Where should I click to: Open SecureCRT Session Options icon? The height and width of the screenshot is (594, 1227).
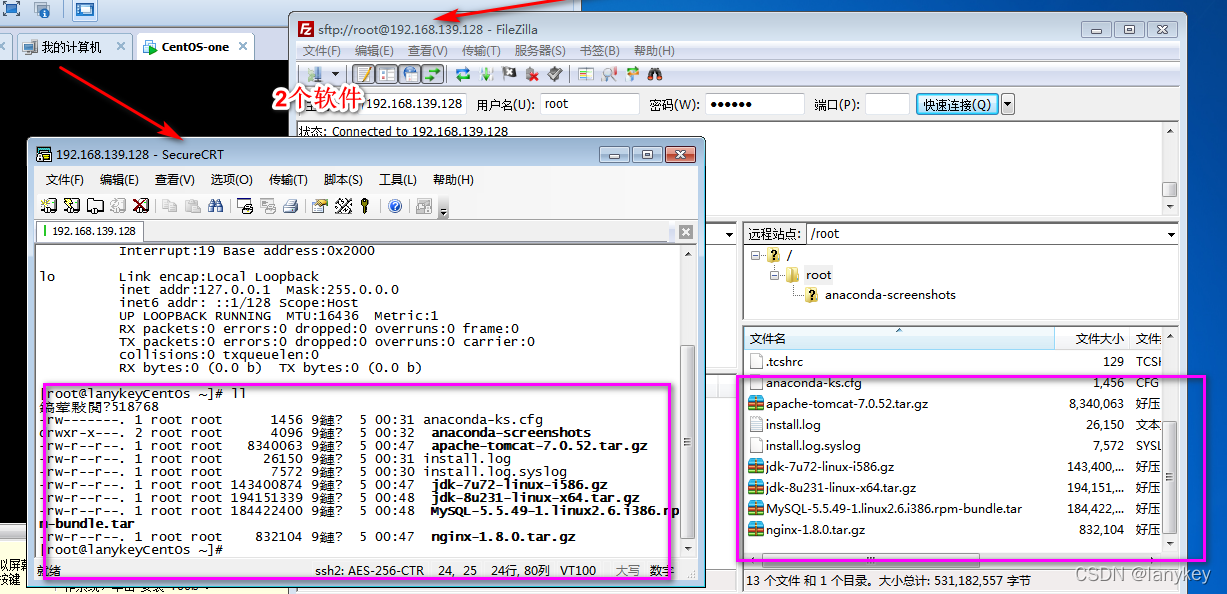pyautogui.click(x=319, y=206)
